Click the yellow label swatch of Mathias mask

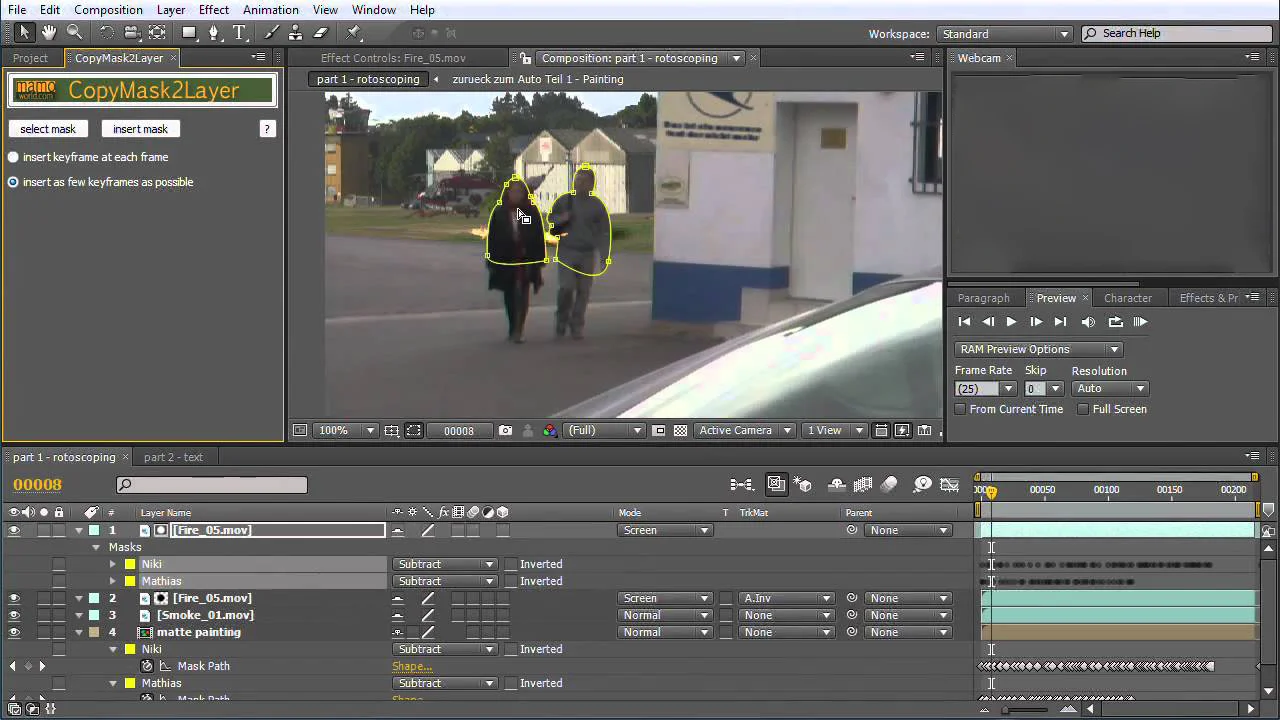(130, 581)
